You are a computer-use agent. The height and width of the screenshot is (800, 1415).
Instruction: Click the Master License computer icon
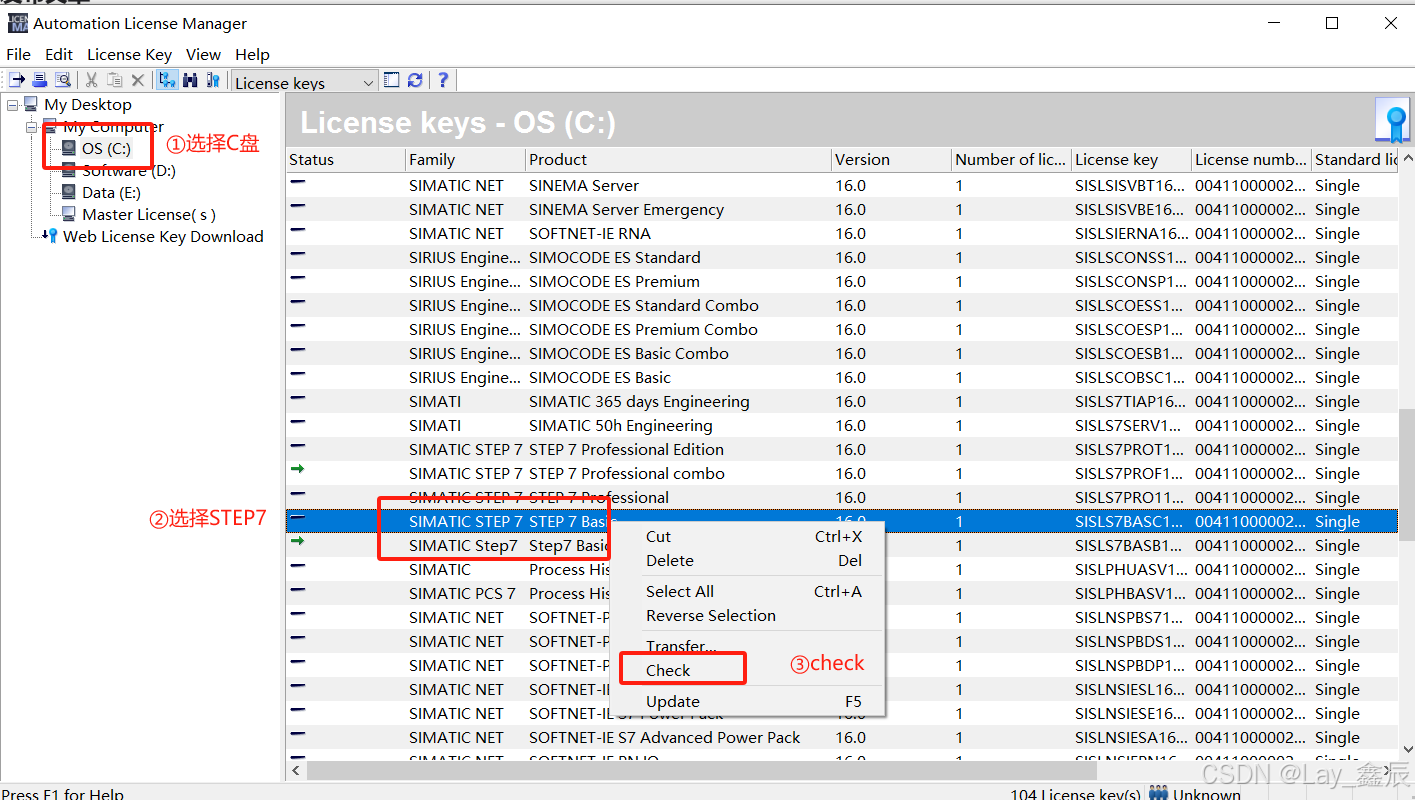coord(68,214)
